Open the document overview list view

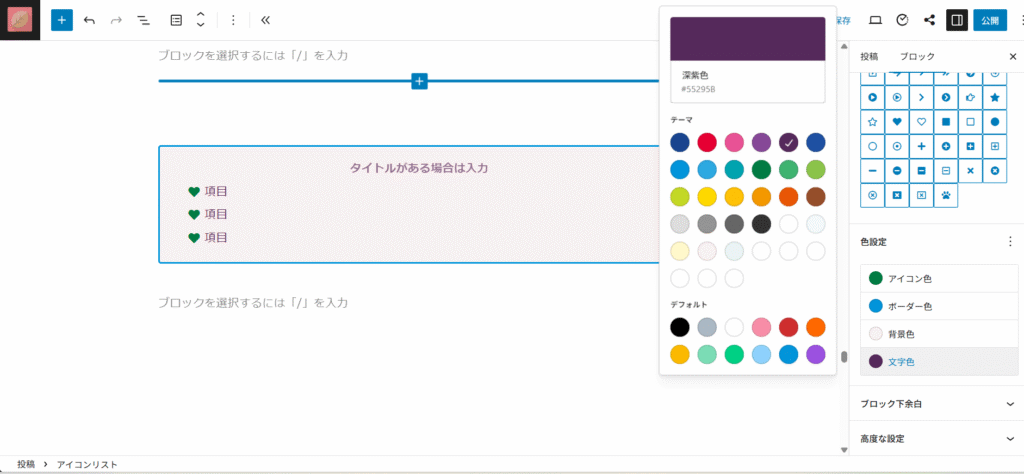(143, 20)
